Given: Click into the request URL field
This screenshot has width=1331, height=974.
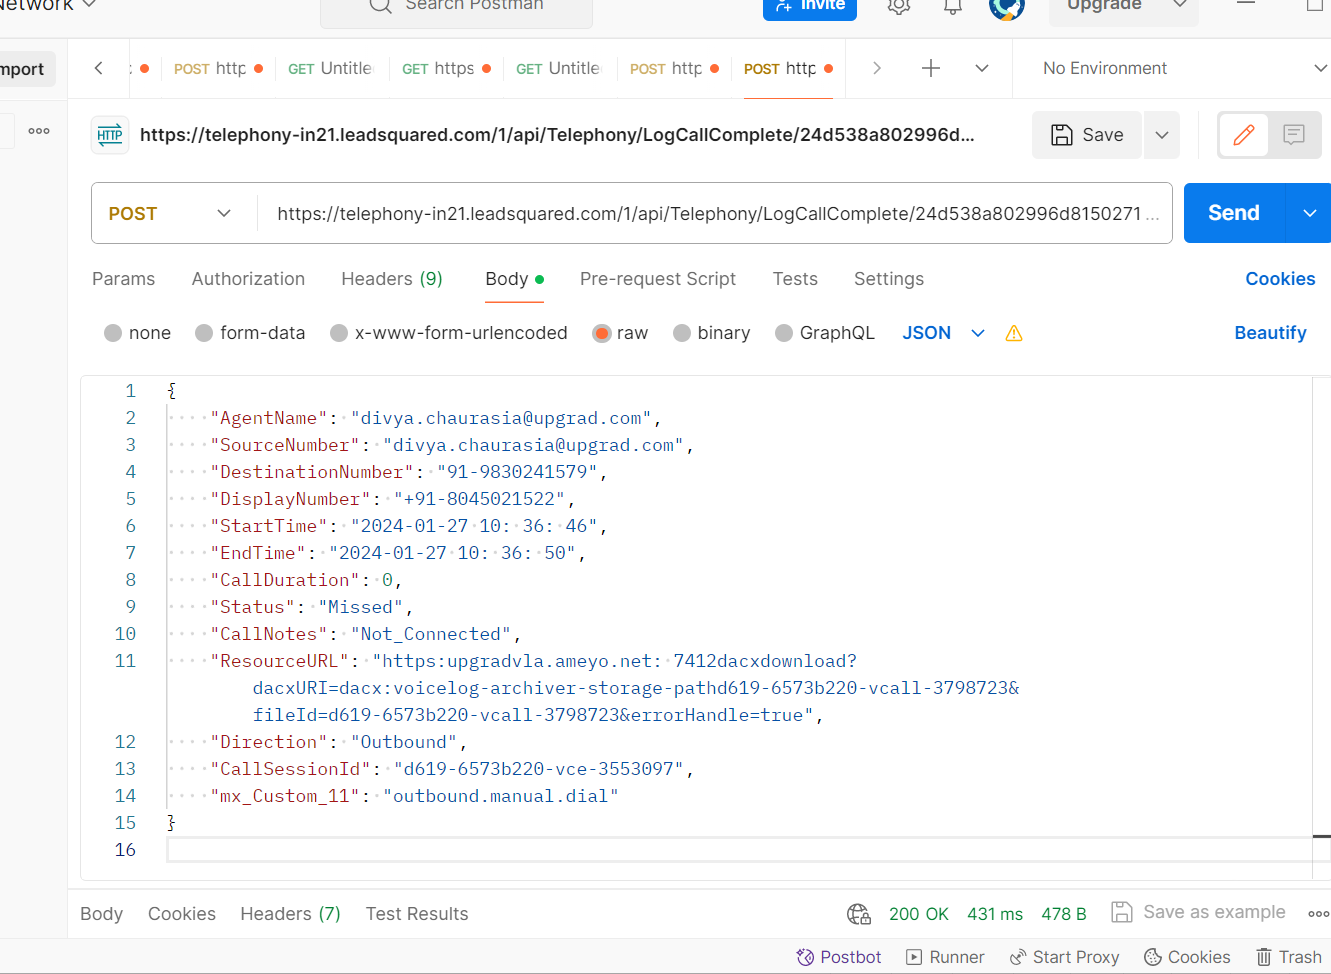Looking at the screenshot, I should (x=714, y=213).
